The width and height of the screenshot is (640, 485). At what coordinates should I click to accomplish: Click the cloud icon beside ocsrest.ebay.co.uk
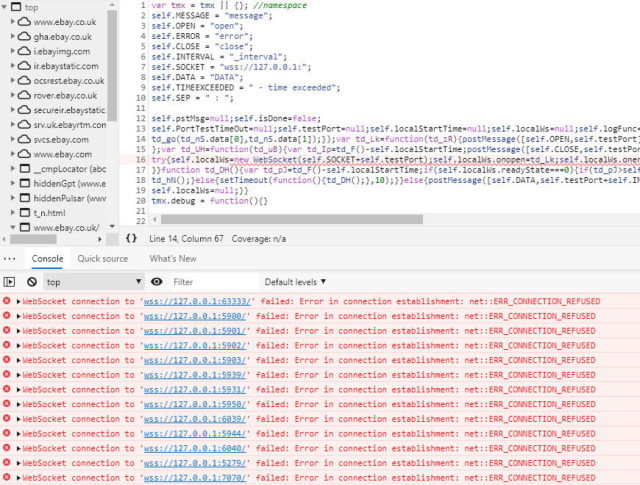point(24,80)
